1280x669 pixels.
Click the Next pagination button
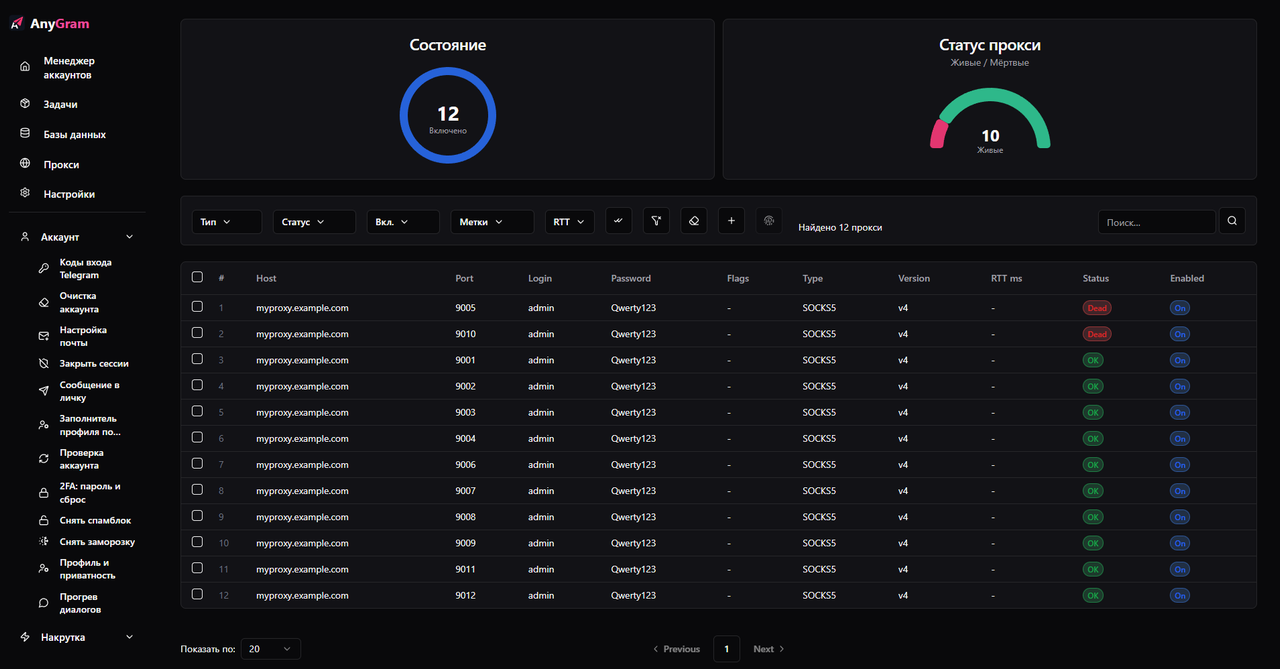pyautogui.click(x=769, y=649)
